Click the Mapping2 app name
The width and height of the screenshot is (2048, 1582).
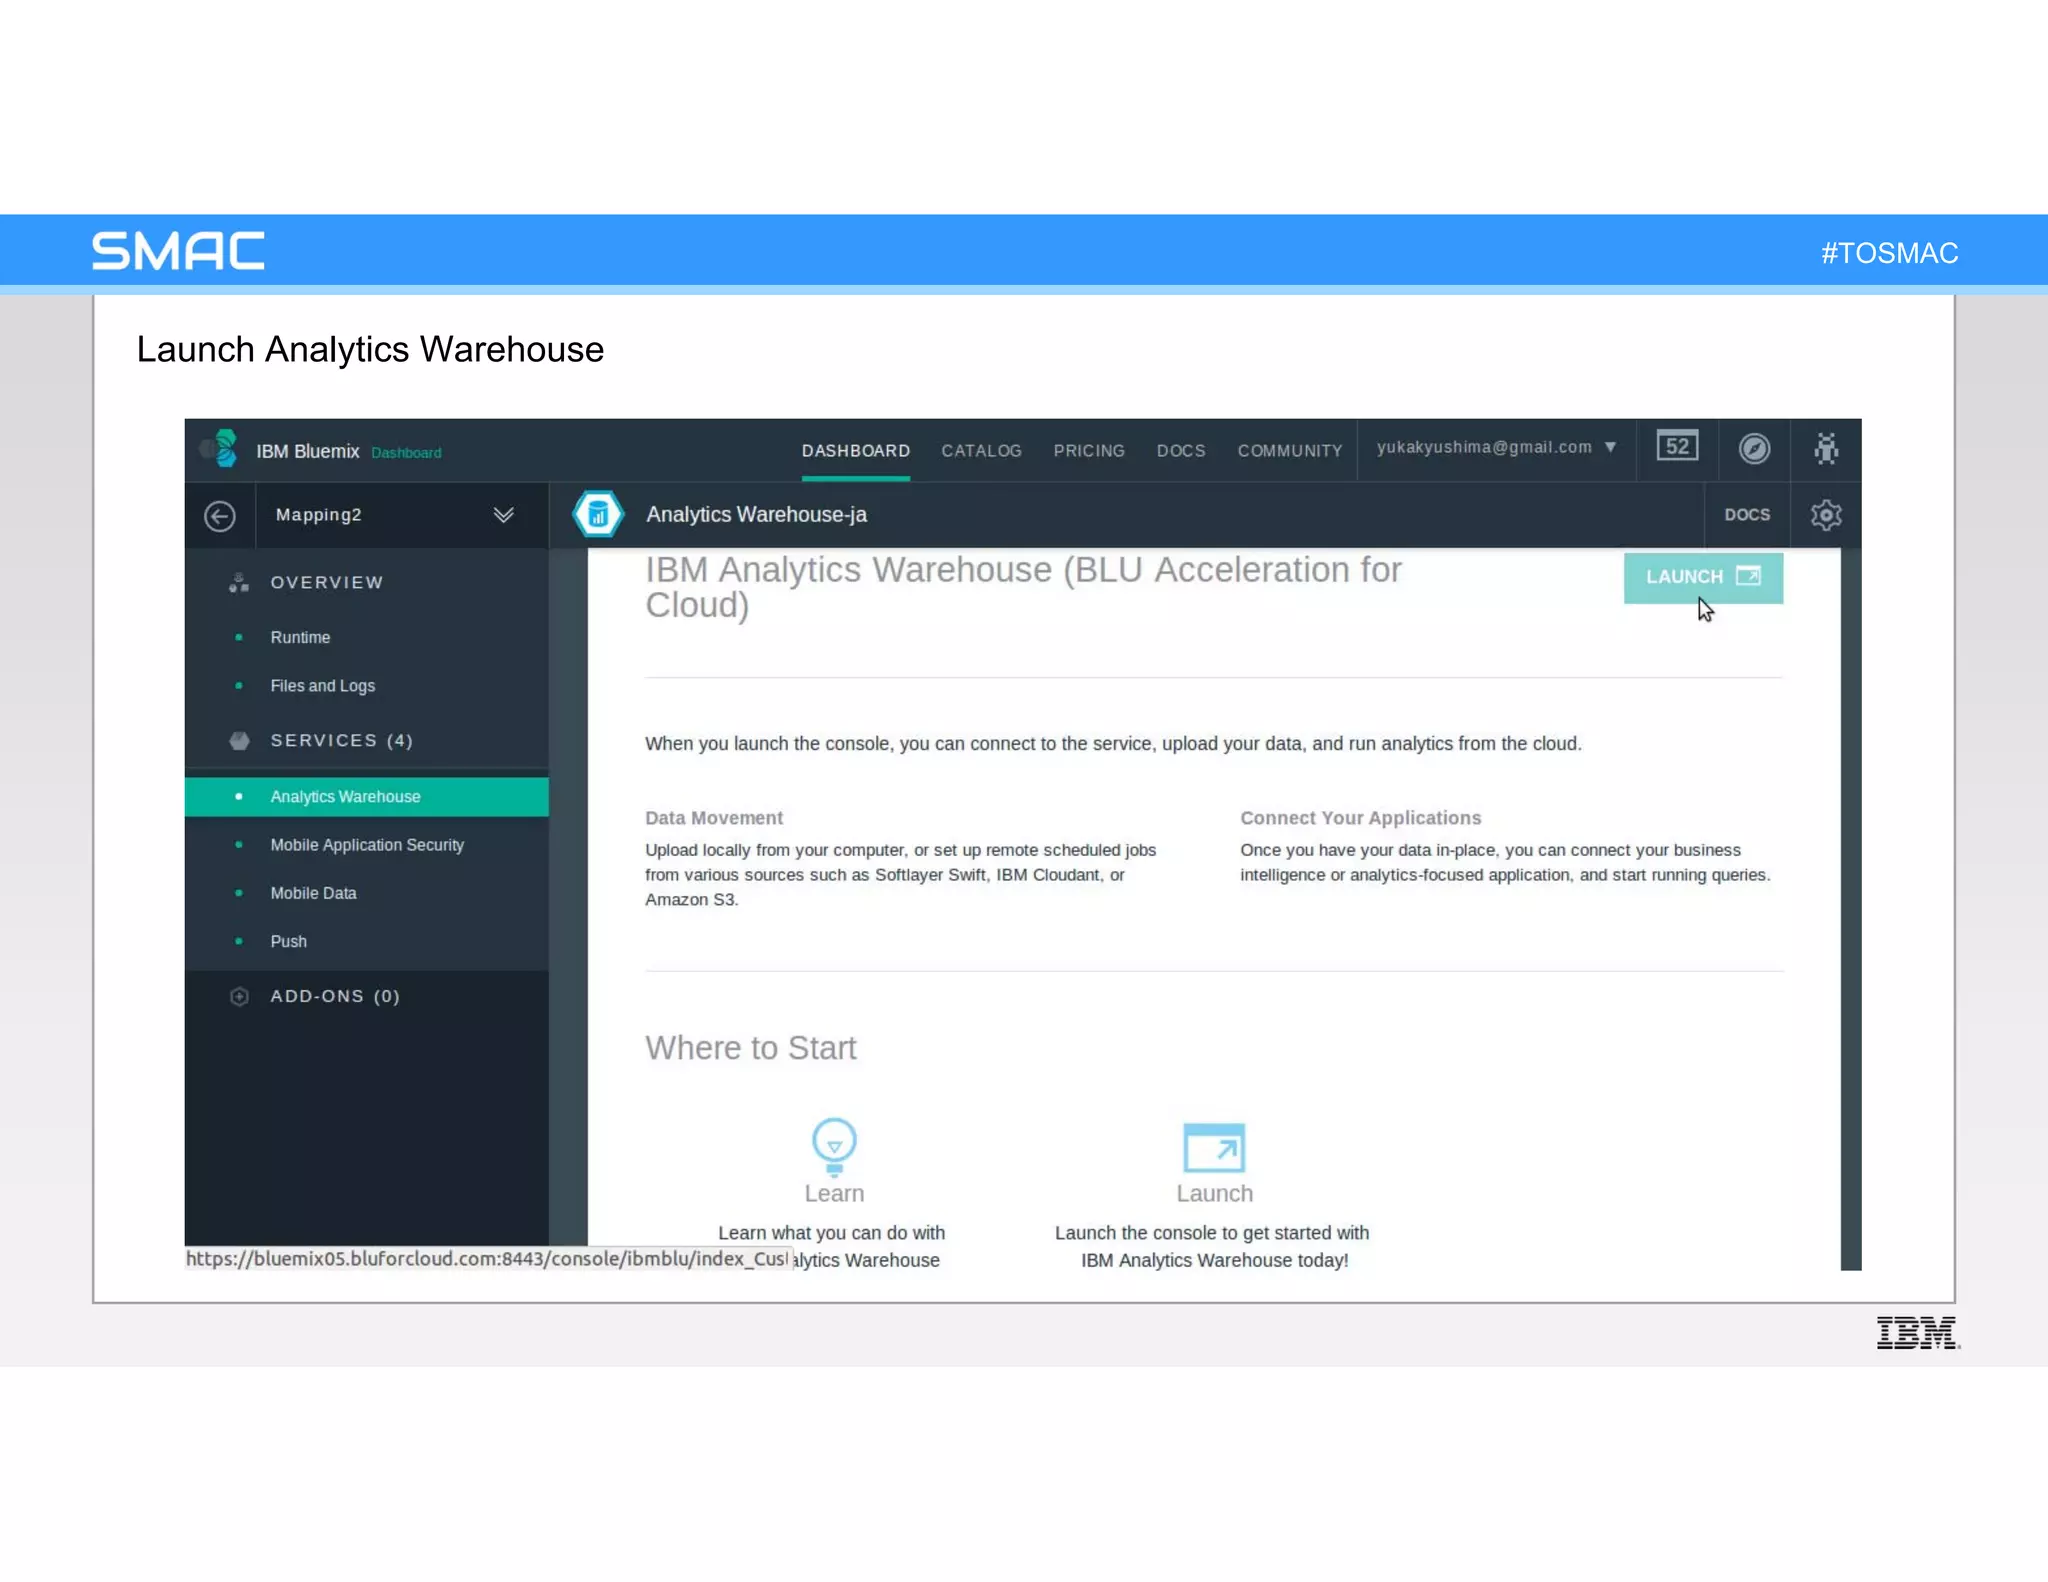click(318, 515)
